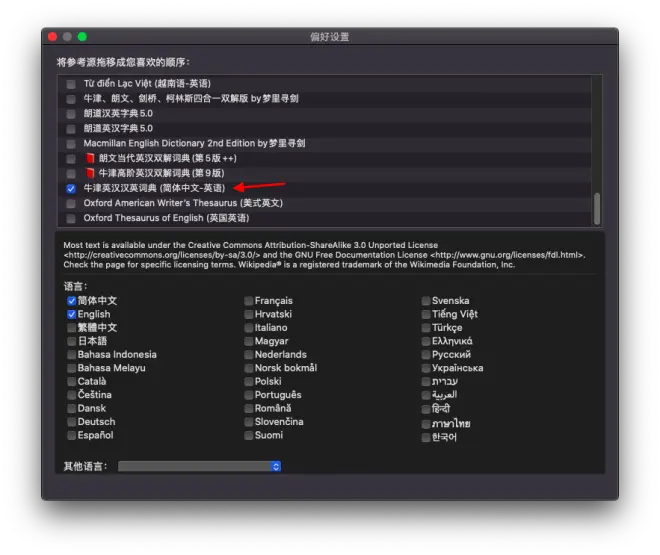Tick the Hrvatski checkbox
This screenshot has width=660, height=555.
249,314
